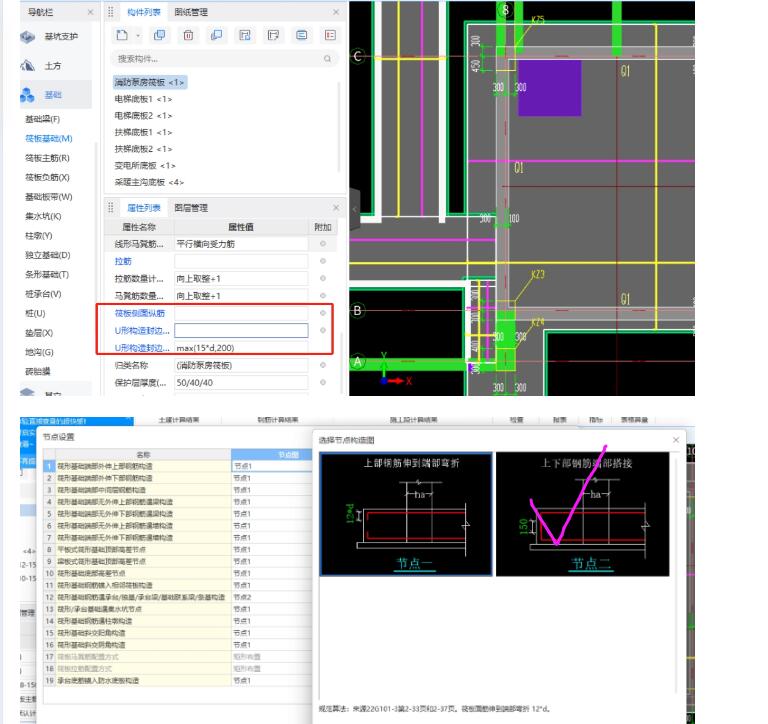Switch to the 构件列表 tab
Image resolution: width=768 pixels, height=724 pixels.
[144, 12]
